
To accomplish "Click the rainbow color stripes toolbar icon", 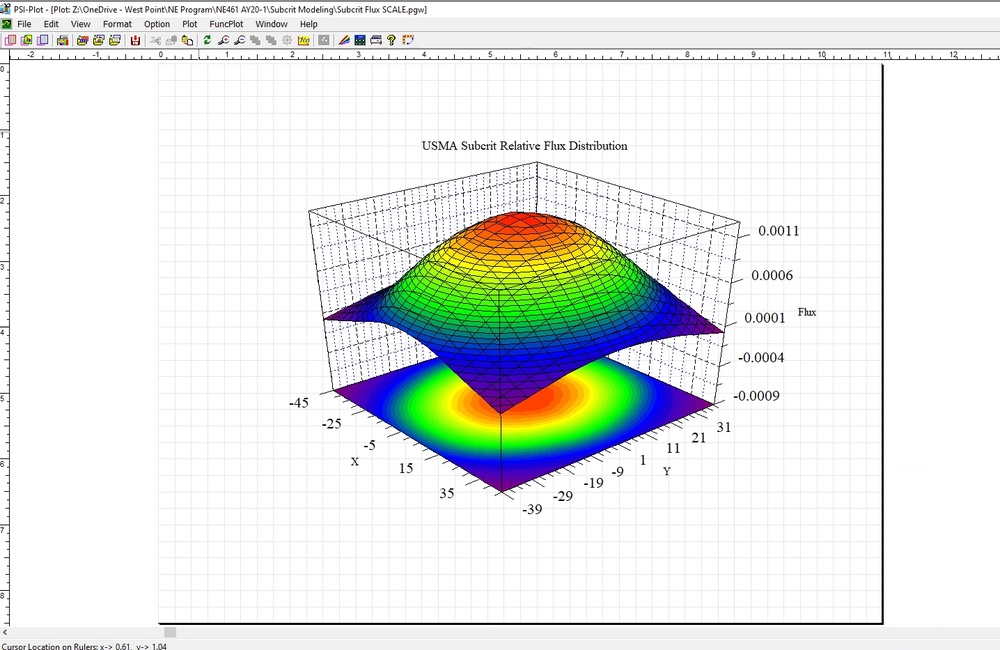I will [x=344, y=41].
